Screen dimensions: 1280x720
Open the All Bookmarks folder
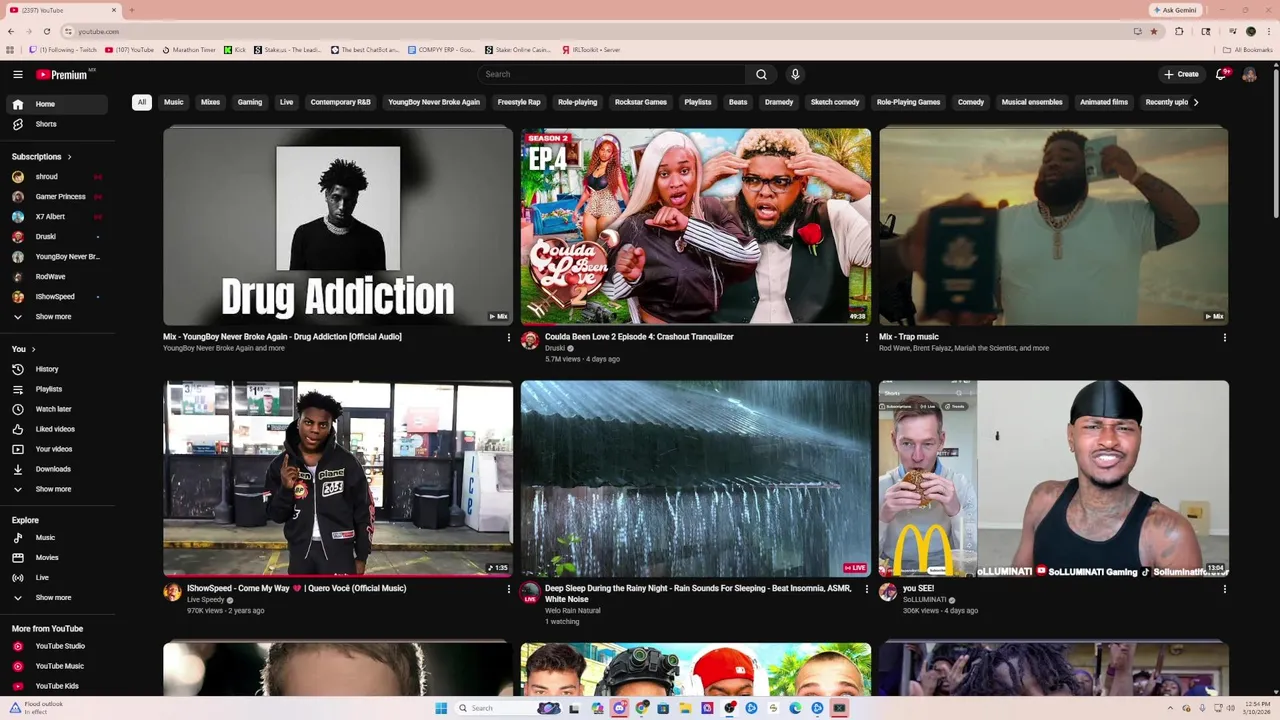pos(1247,49)
